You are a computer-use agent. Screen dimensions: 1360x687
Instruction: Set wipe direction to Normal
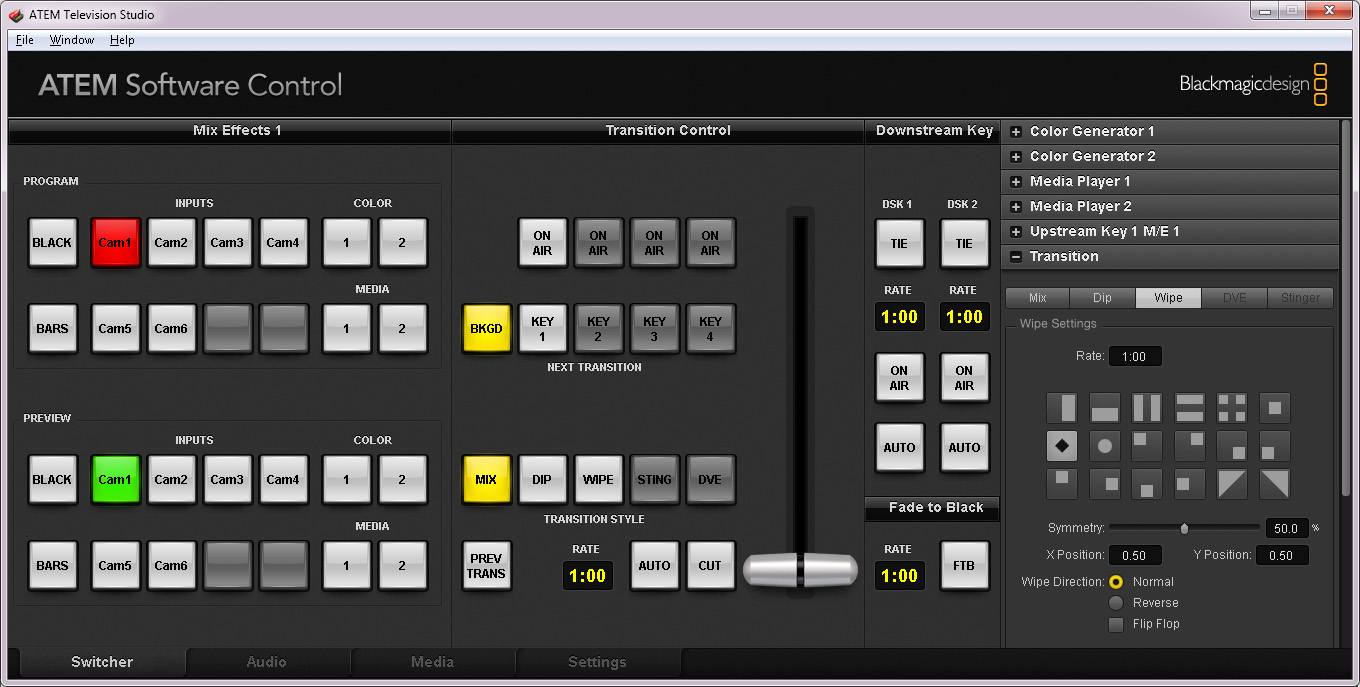1116,582
